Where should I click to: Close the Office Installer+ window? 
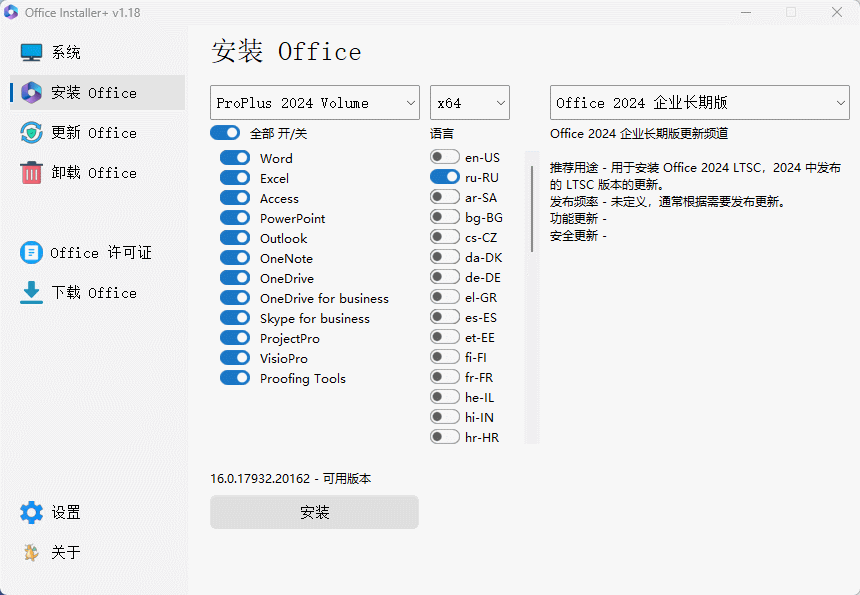836,12
